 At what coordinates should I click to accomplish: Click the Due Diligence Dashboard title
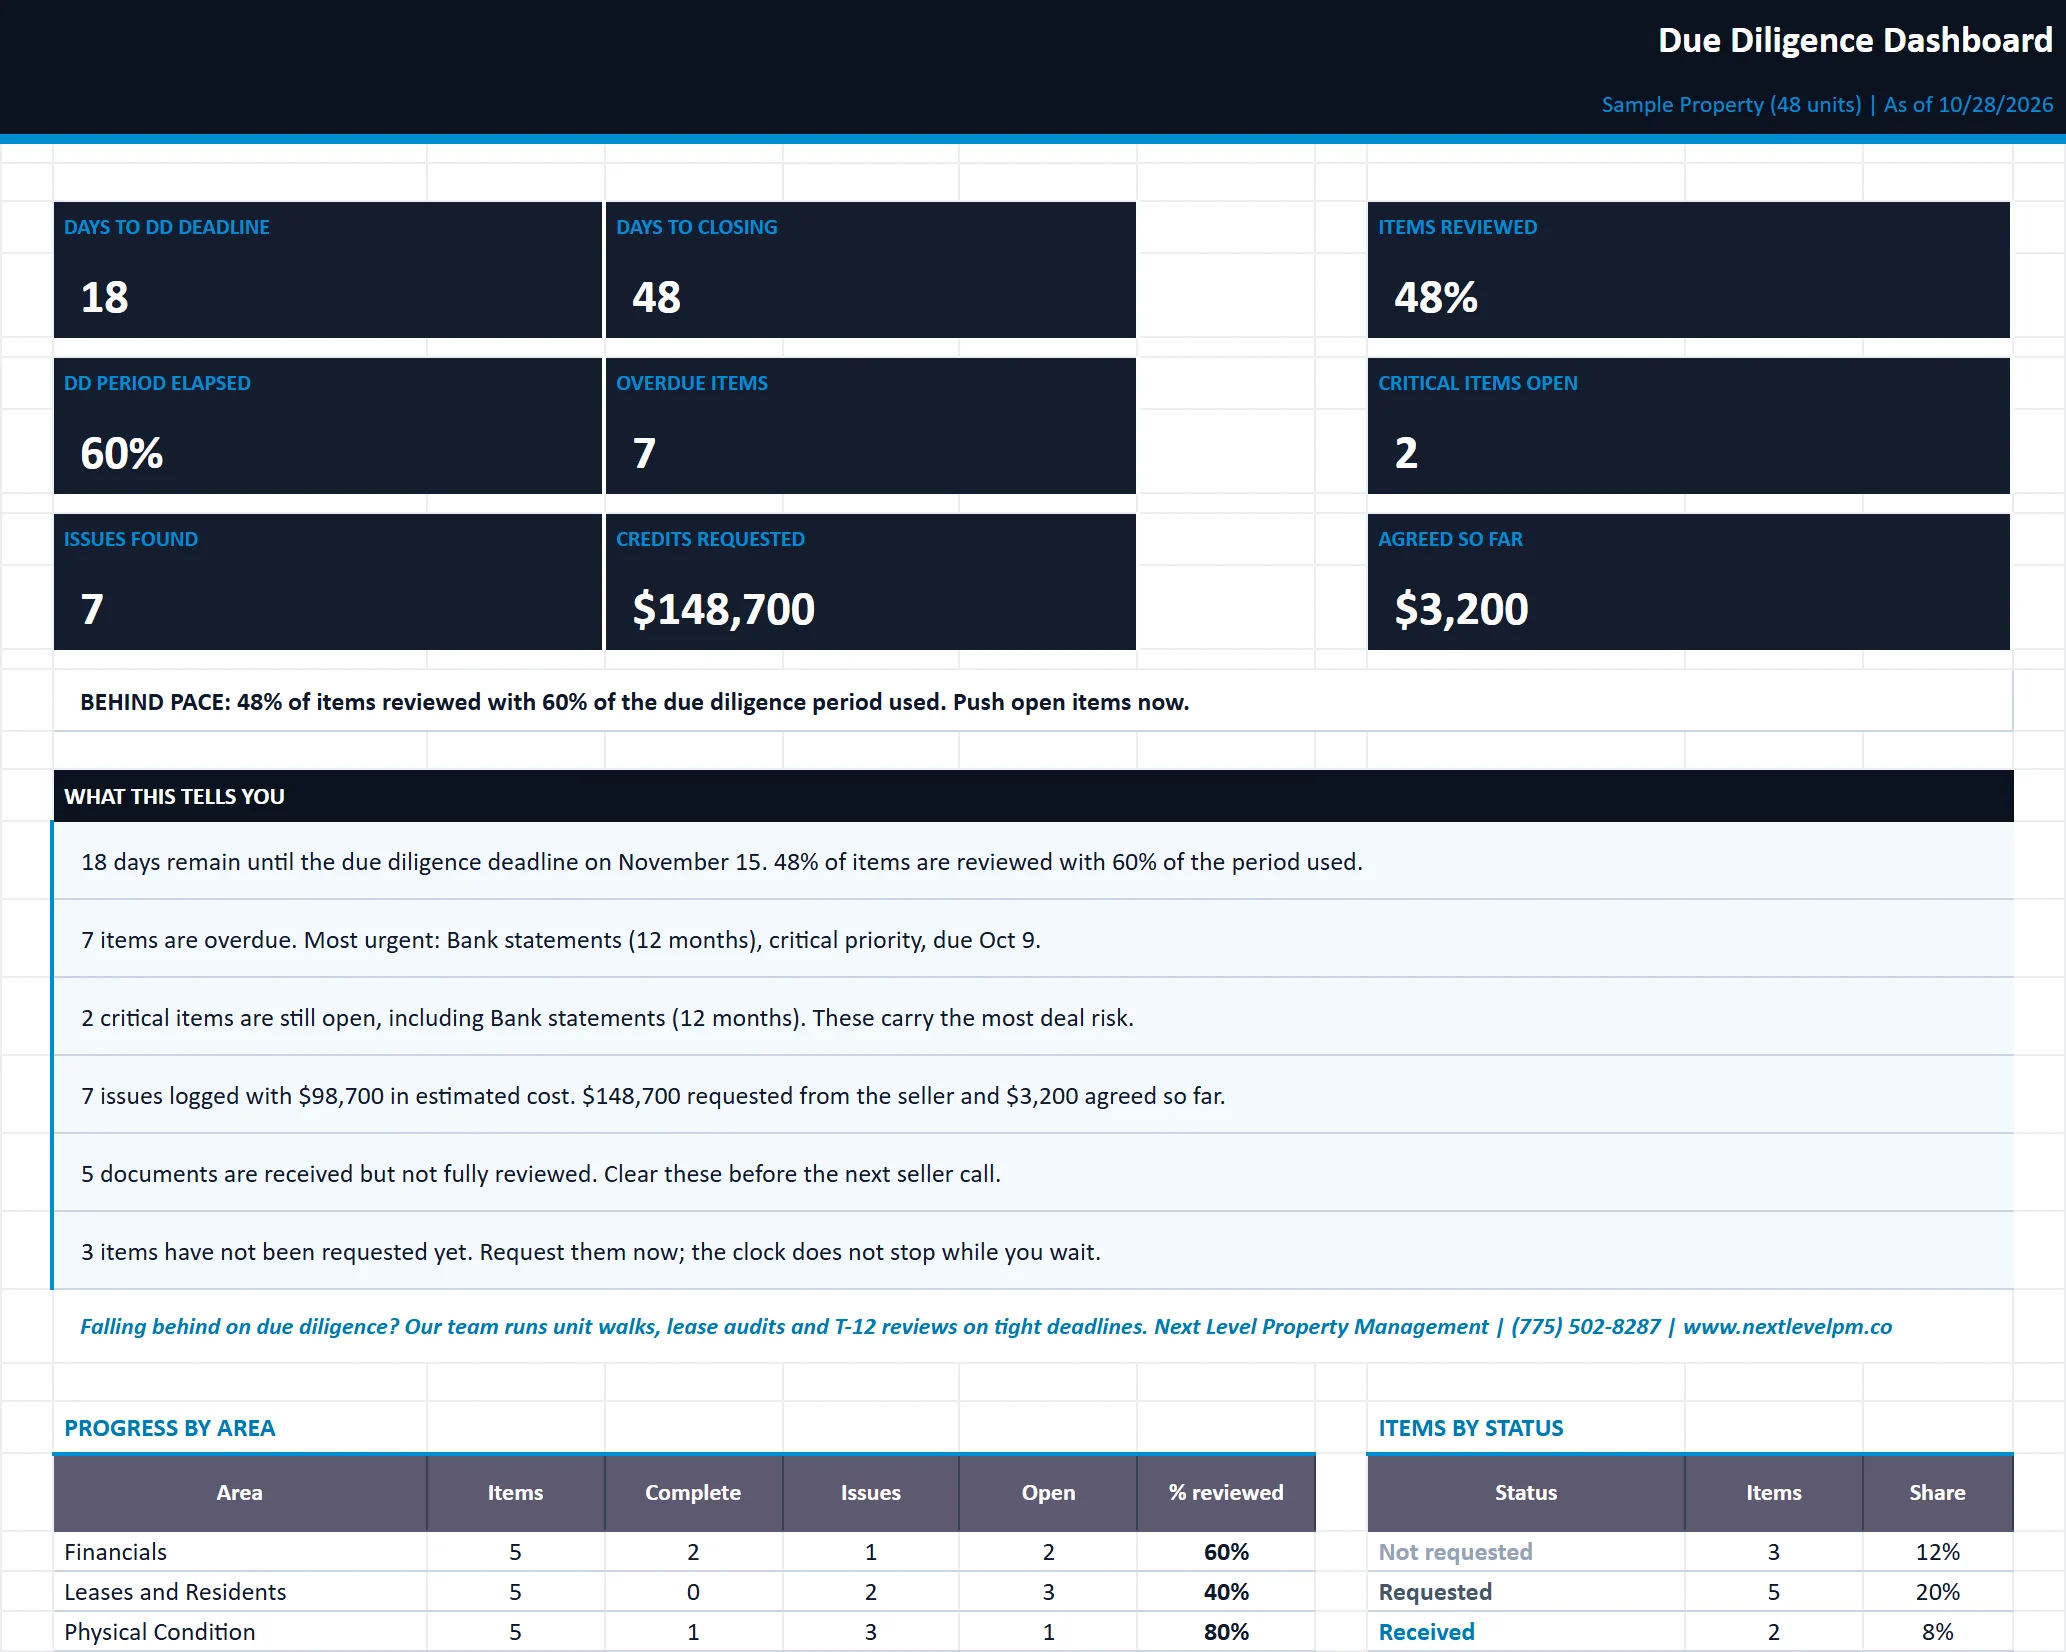pos(1855,40)
